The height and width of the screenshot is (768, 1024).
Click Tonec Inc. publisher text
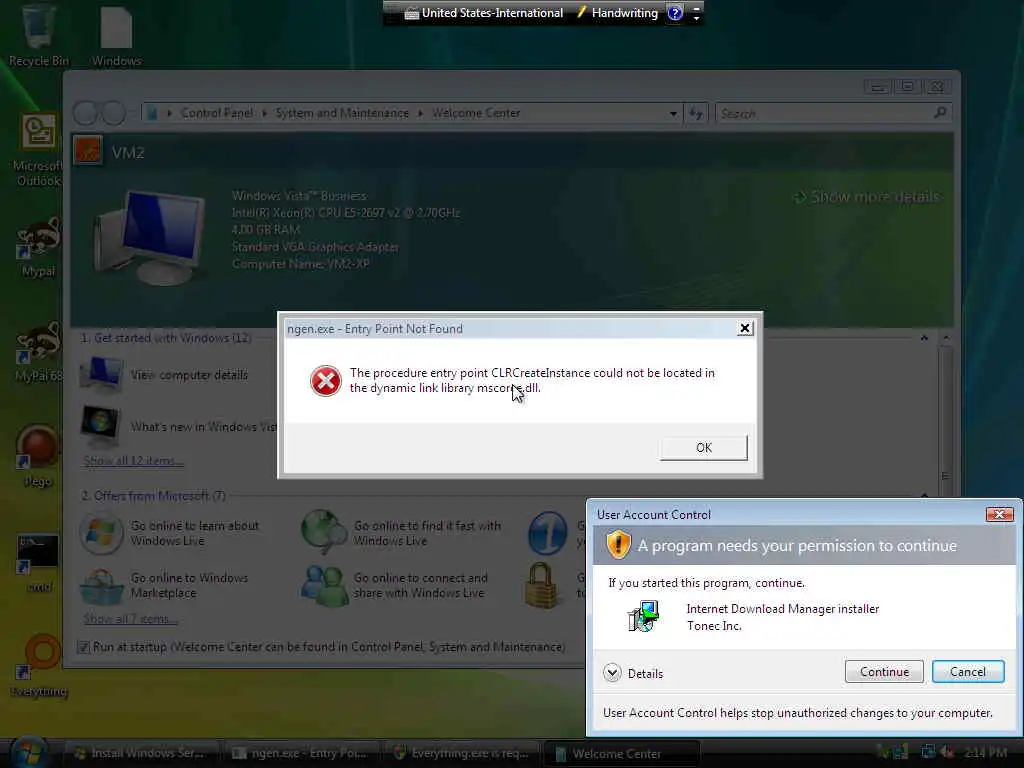(714, 626)
